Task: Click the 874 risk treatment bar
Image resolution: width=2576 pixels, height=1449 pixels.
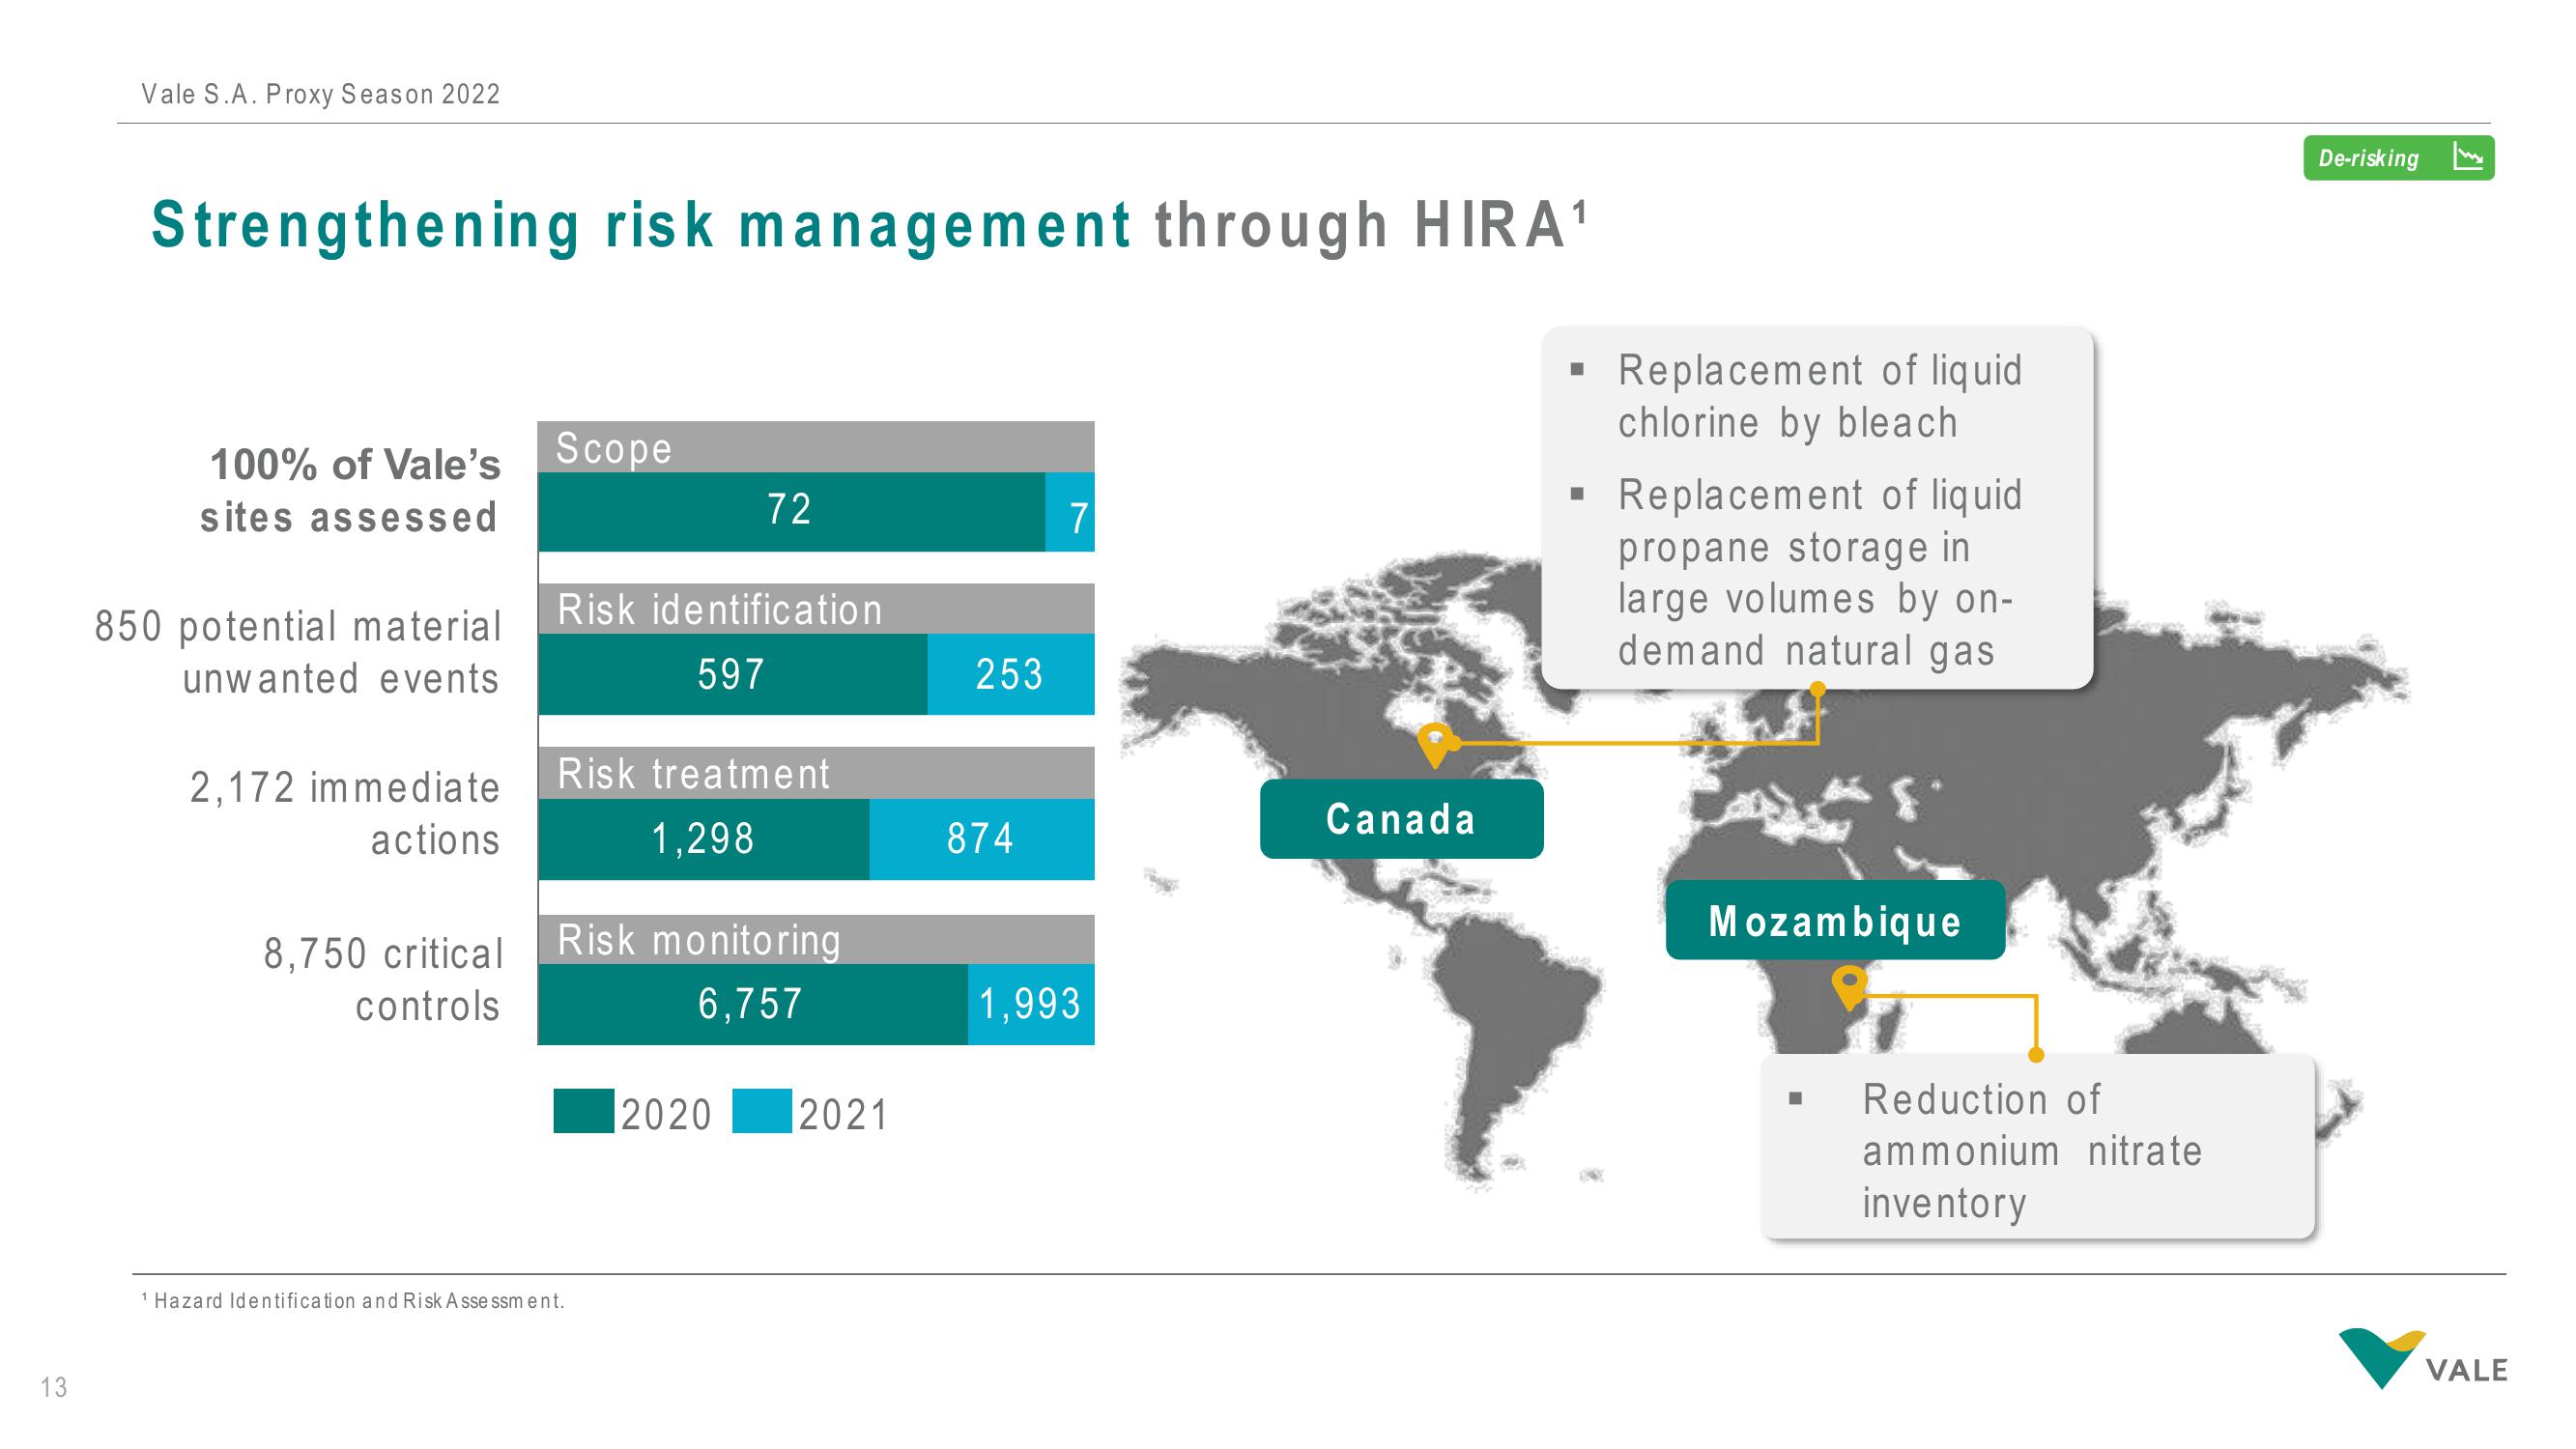Action: click(982, 838)
